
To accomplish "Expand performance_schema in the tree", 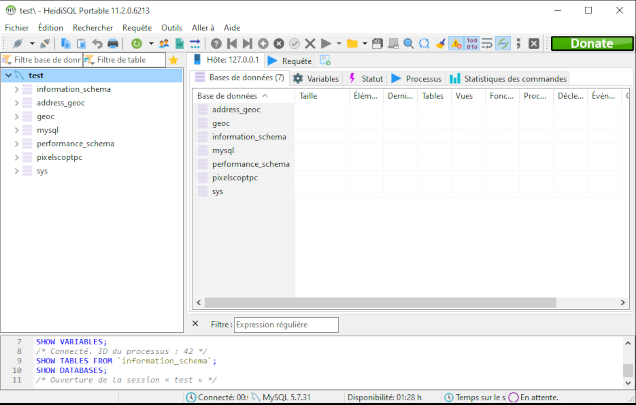I will point(17,144).
